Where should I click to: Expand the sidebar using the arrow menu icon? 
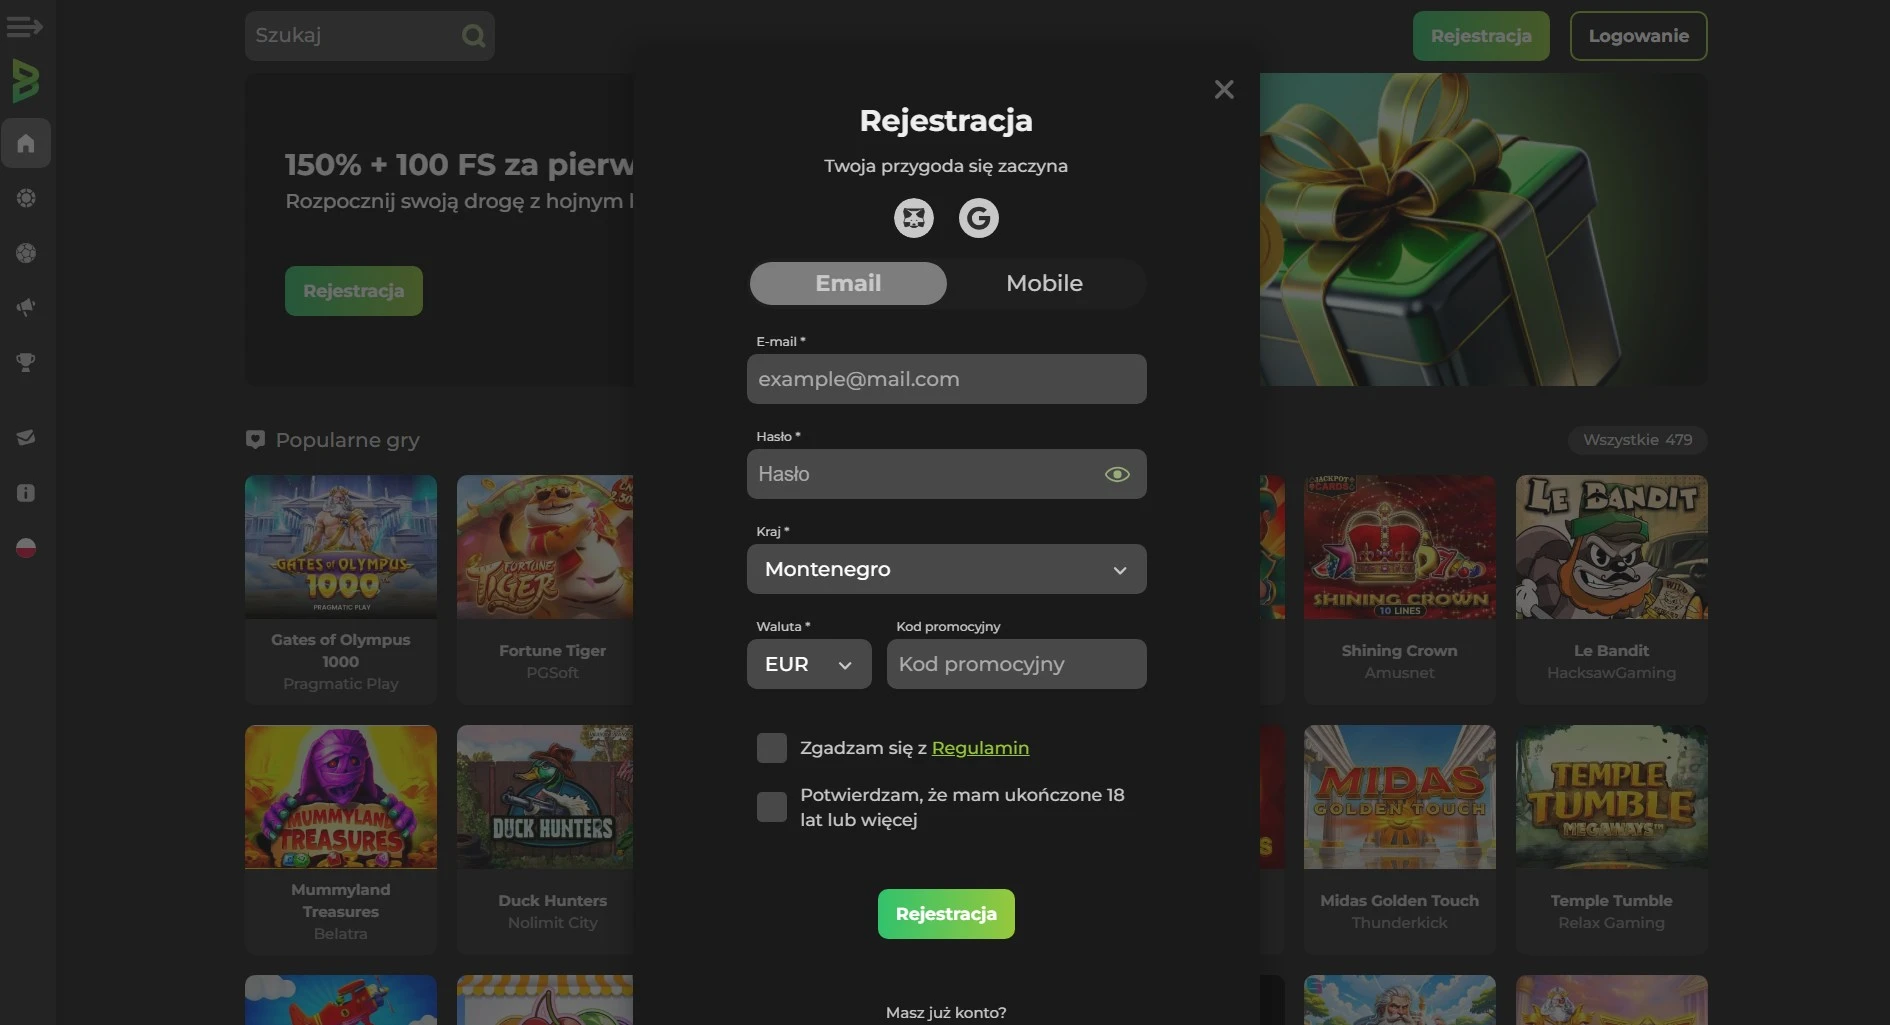[x=24, y=27]
